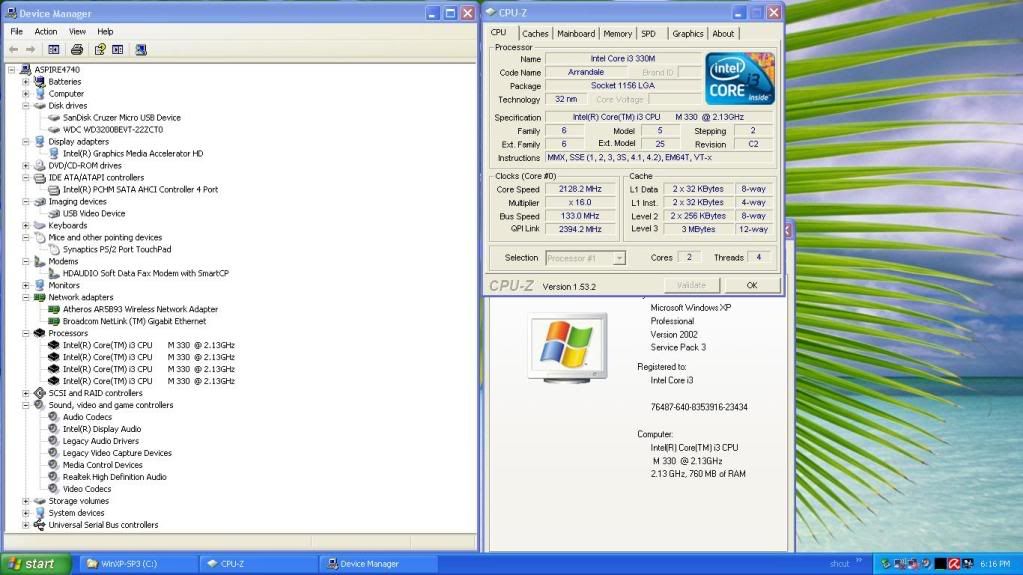Click the OK button in CPU-Z
This screenshot has width=1023, height=575.
point(752,285)
